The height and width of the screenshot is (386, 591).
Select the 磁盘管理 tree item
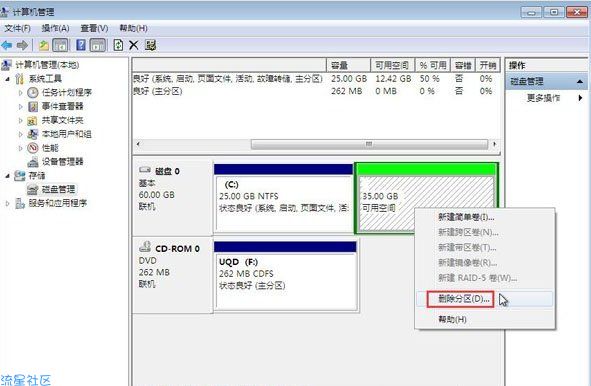[x=58, y=189]
